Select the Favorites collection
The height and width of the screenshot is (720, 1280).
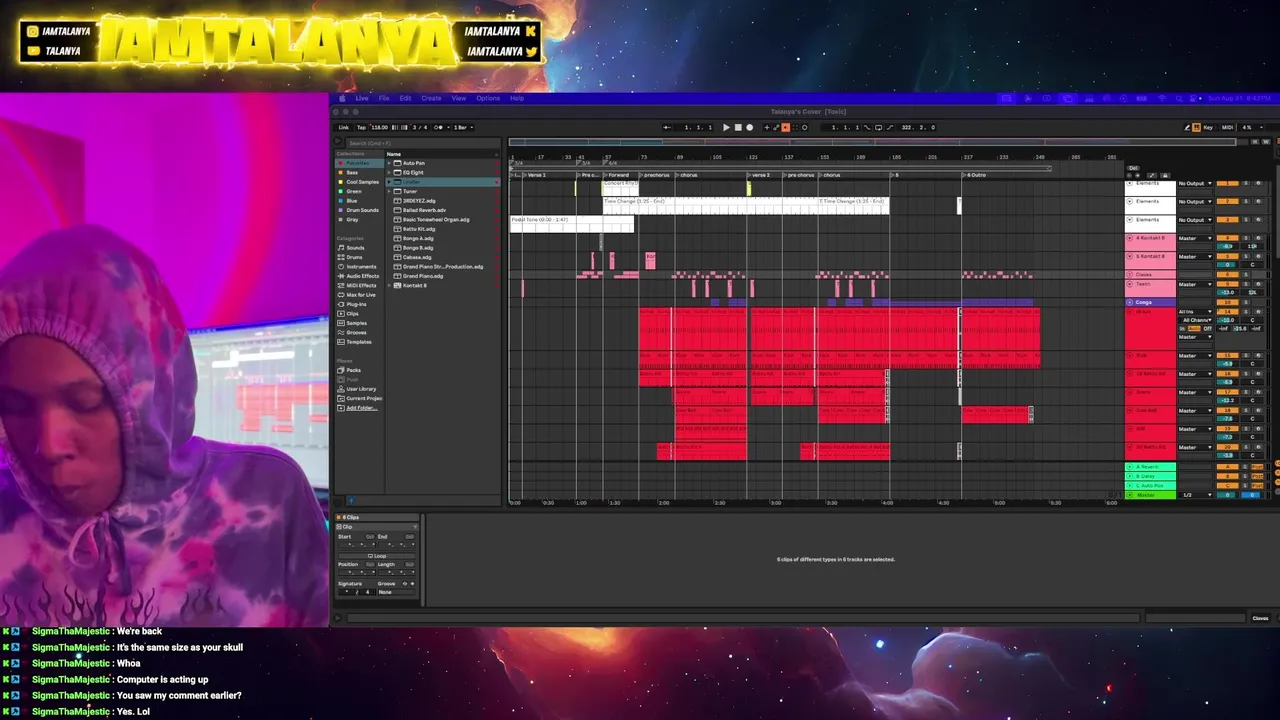pos(358,163)
